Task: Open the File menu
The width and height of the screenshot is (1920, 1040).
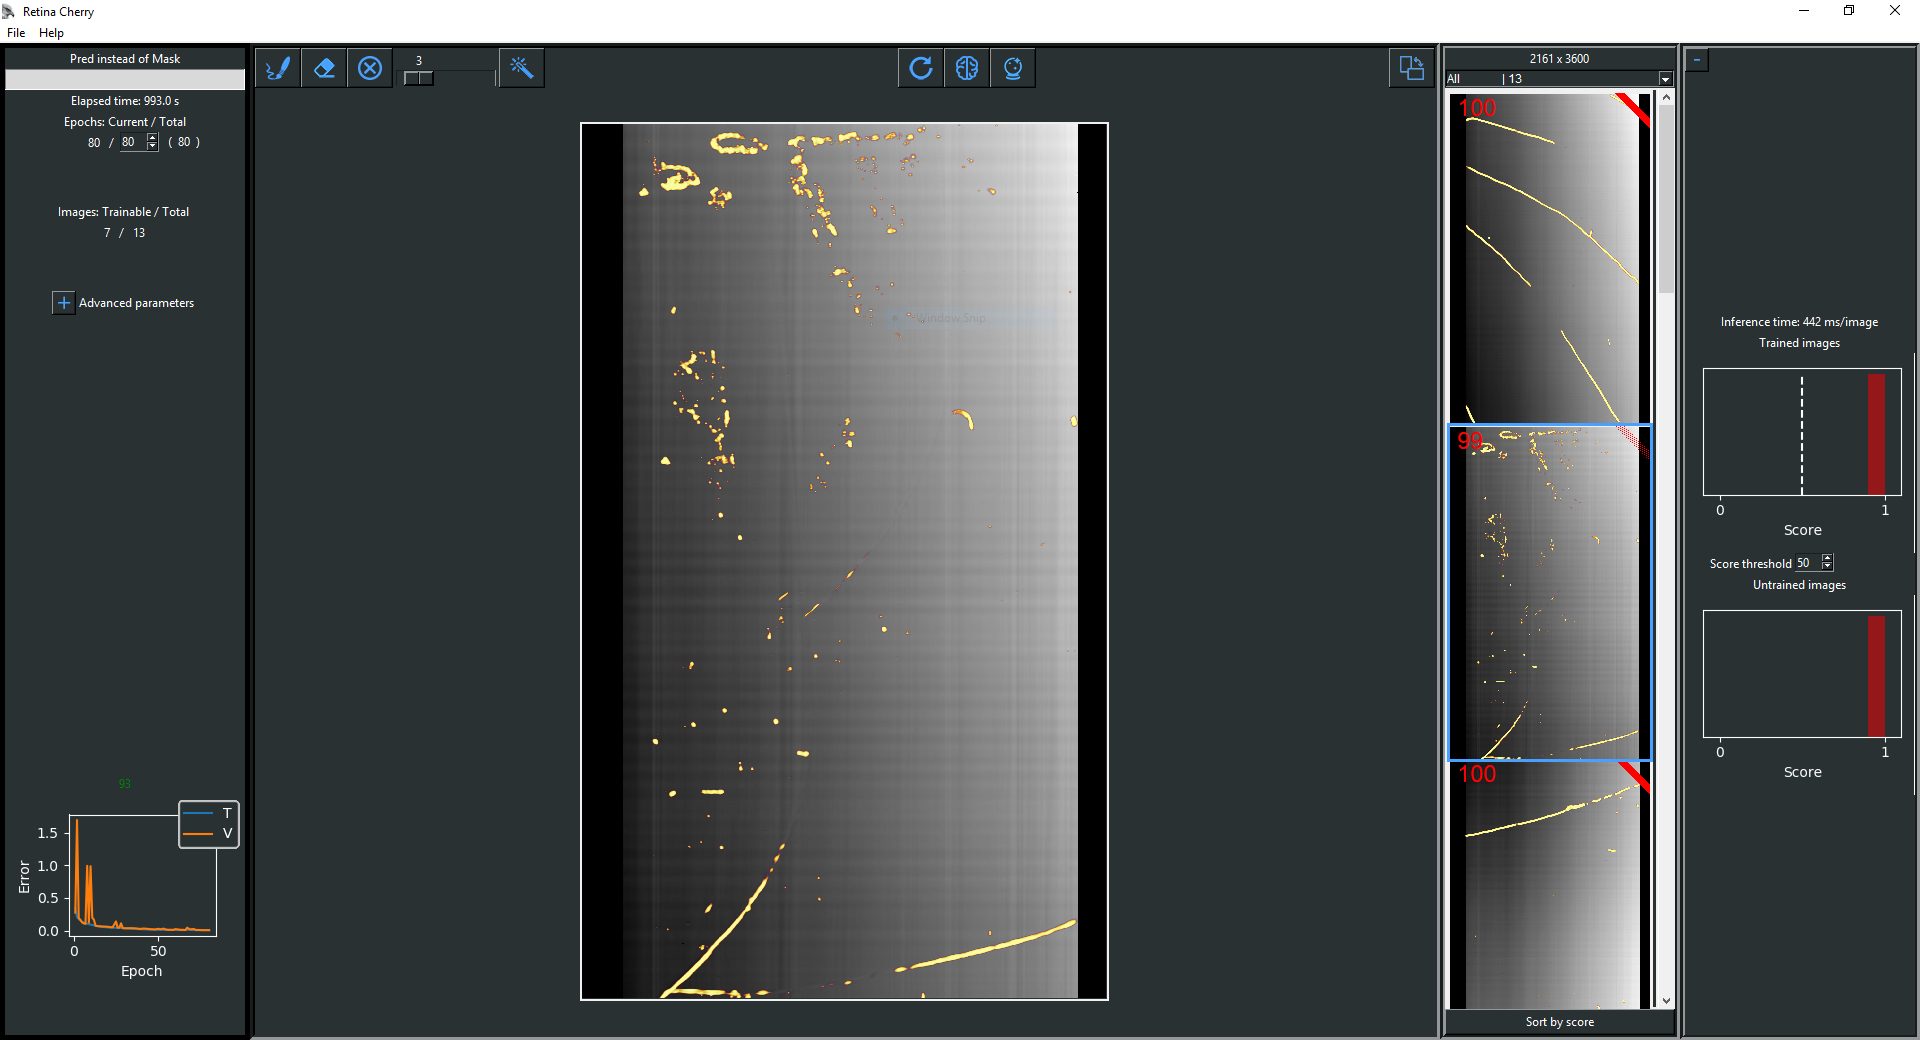Action: point(16,33)
